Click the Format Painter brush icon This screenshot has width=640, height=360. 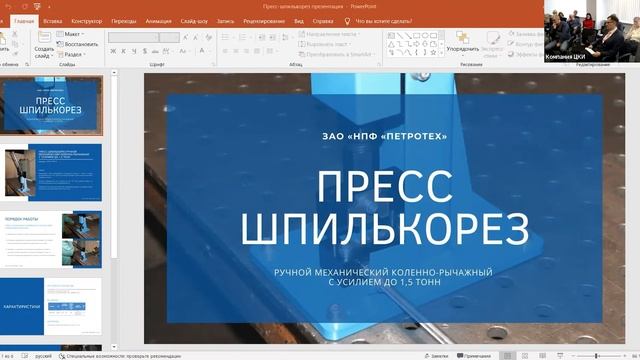pos(15,53)
